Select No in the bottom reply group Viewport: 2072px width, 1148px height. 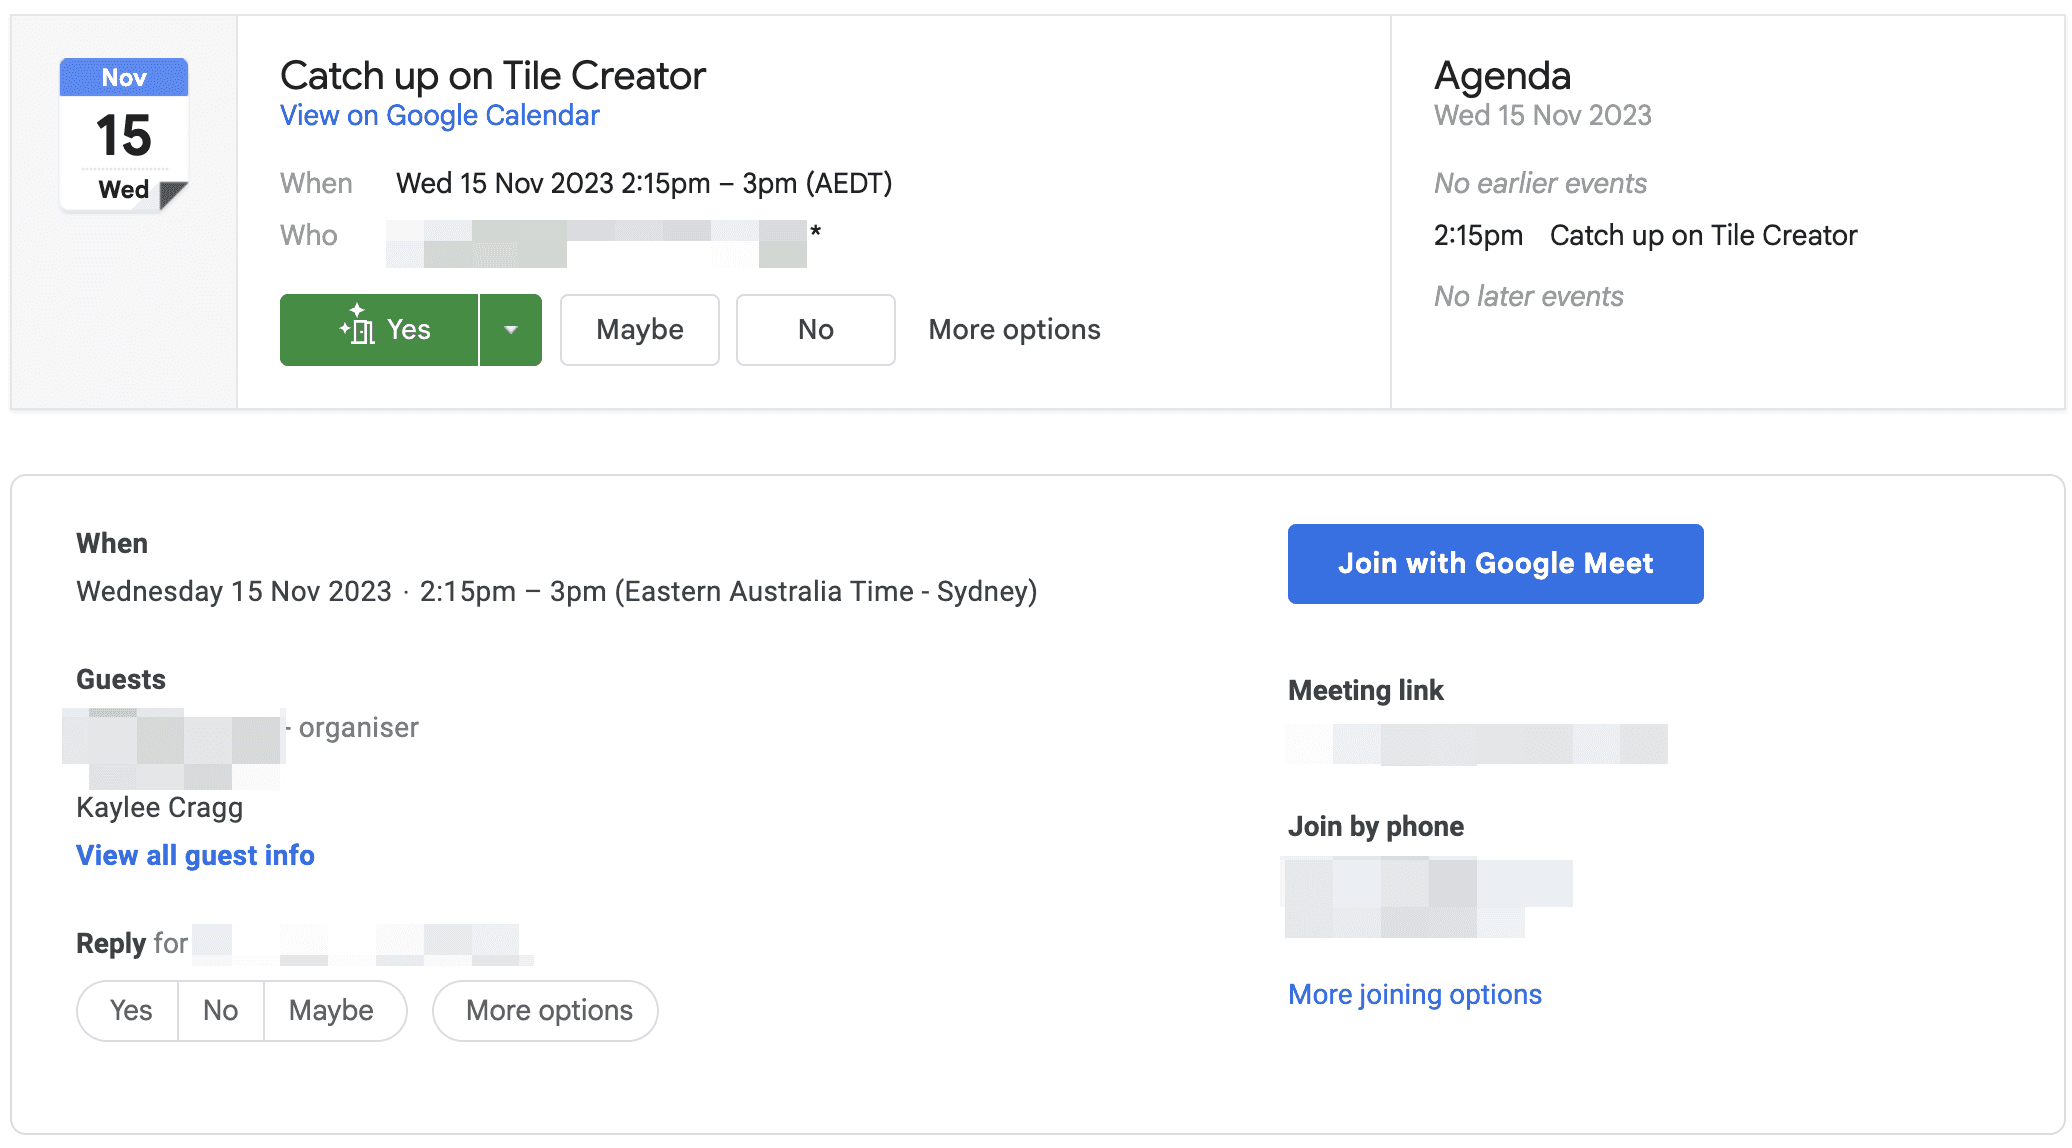coord(220,1011)
